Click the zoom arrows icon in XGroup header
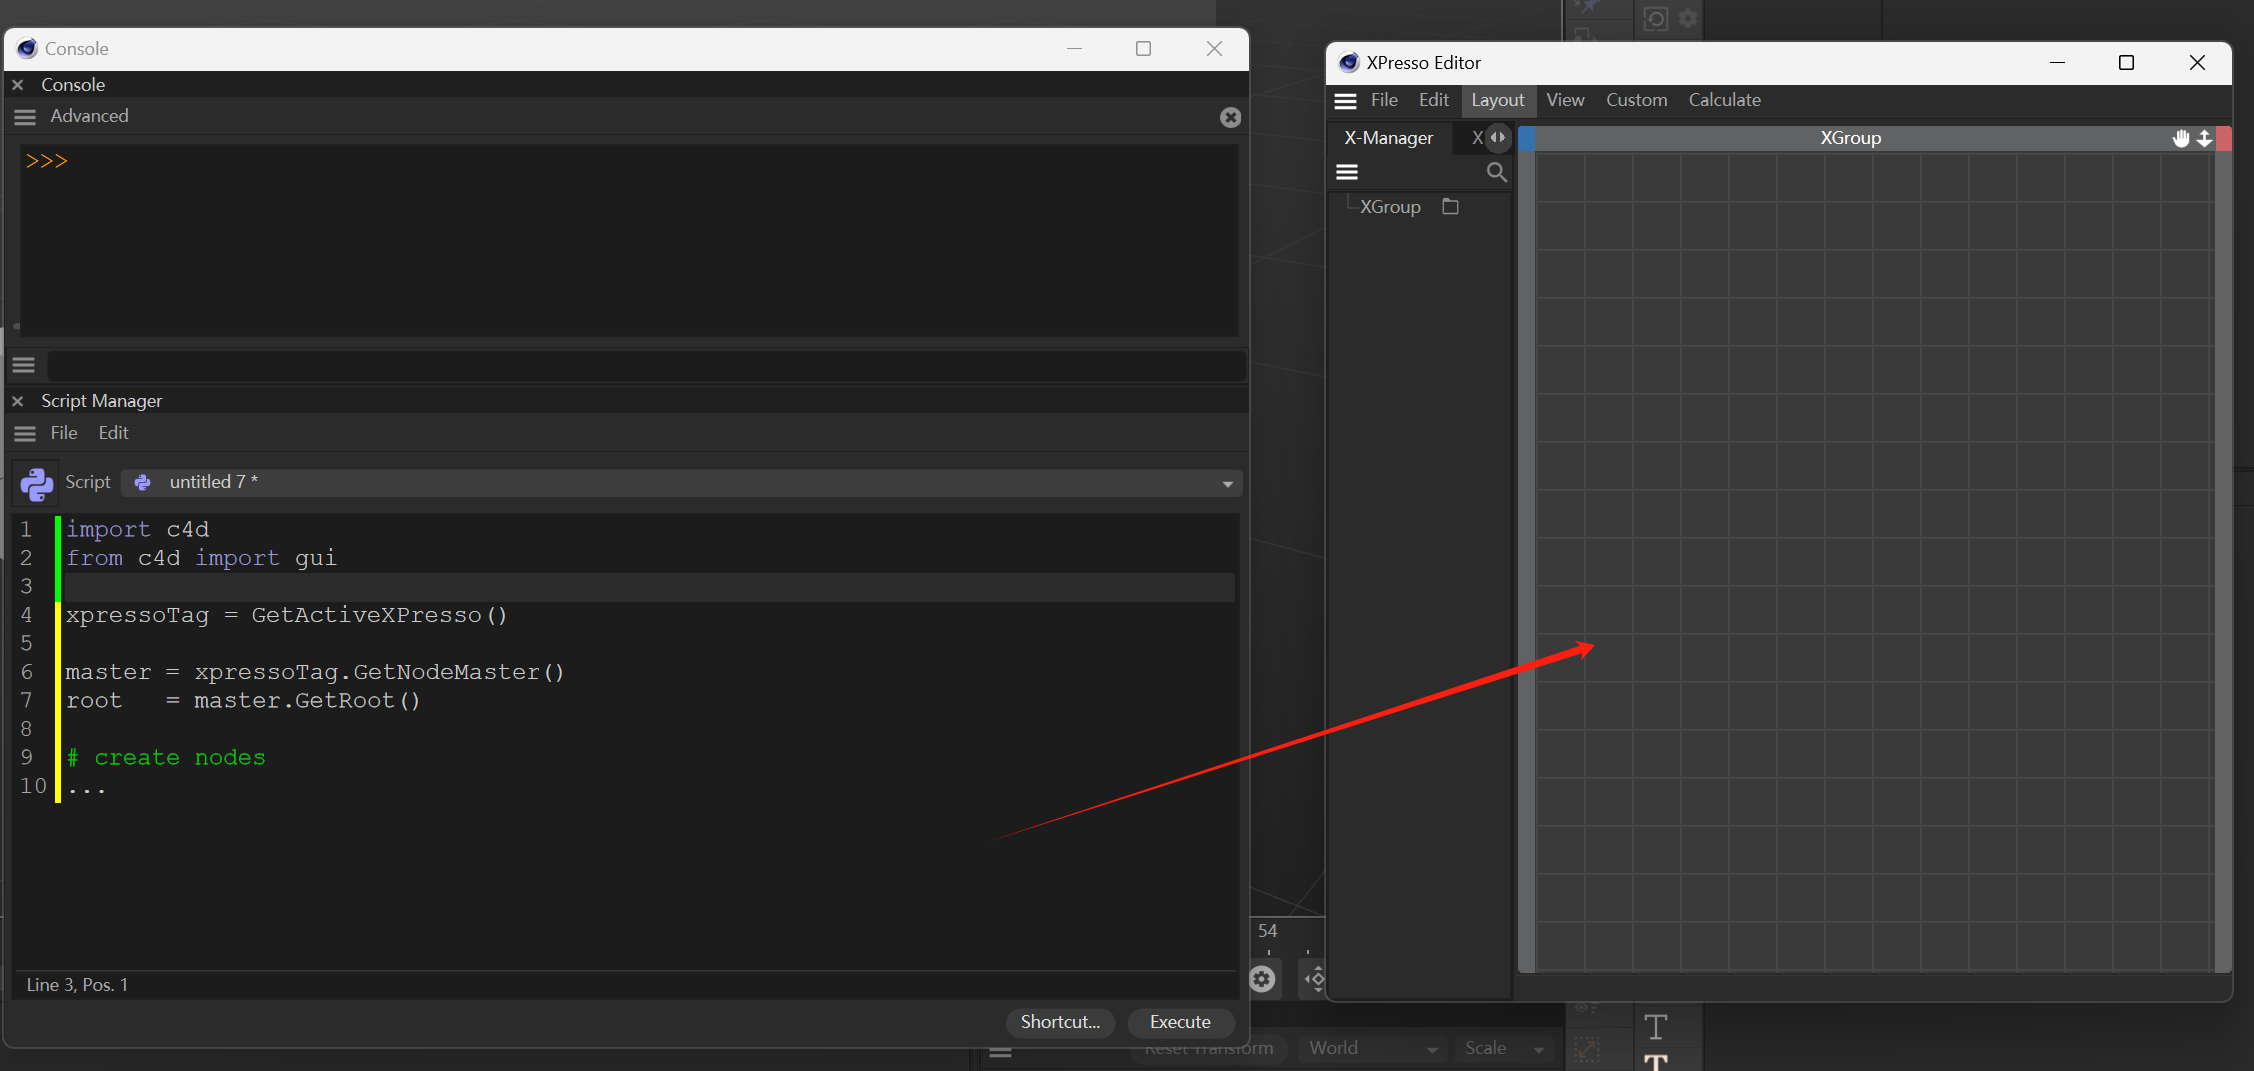The image size is (2254, 1071). pyautogui.click(x=2204, y=138)
